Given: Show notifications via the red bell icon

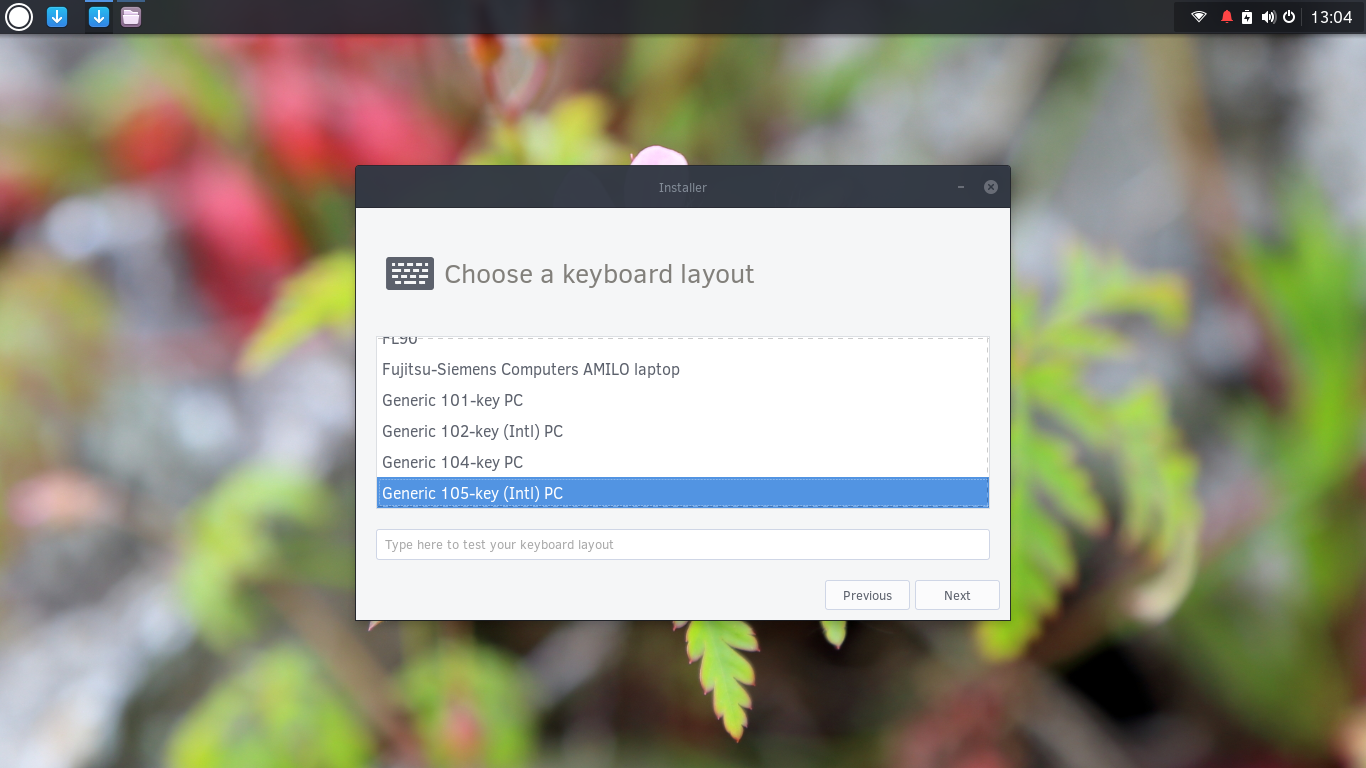Looking at the screenshot, I should 1227,17.
